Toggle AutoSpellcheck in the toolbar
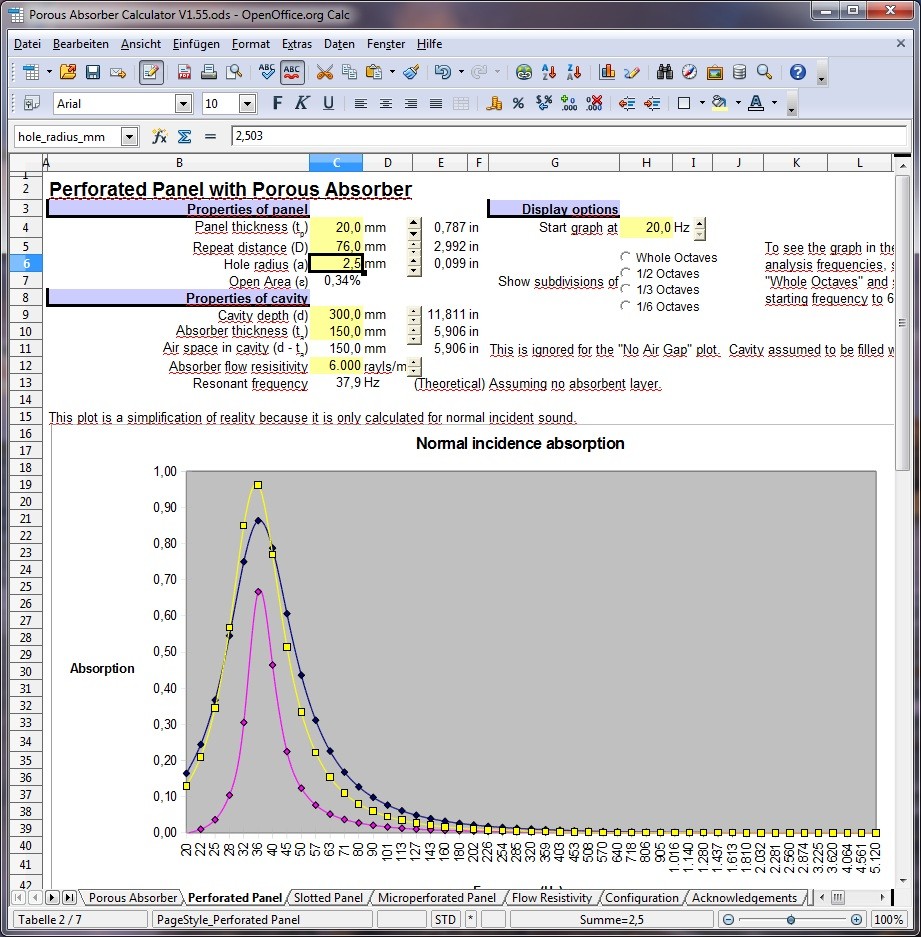 pyautogui.click(x=292, y=72)
